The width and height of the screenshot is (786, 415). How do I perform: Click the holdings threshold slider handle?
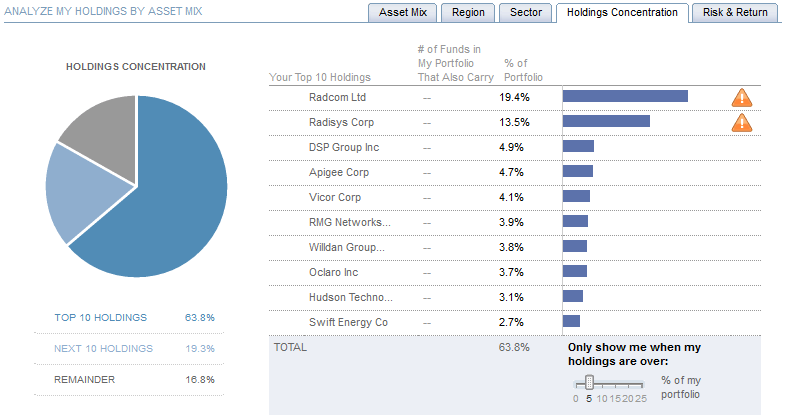[x=590, y=381]
